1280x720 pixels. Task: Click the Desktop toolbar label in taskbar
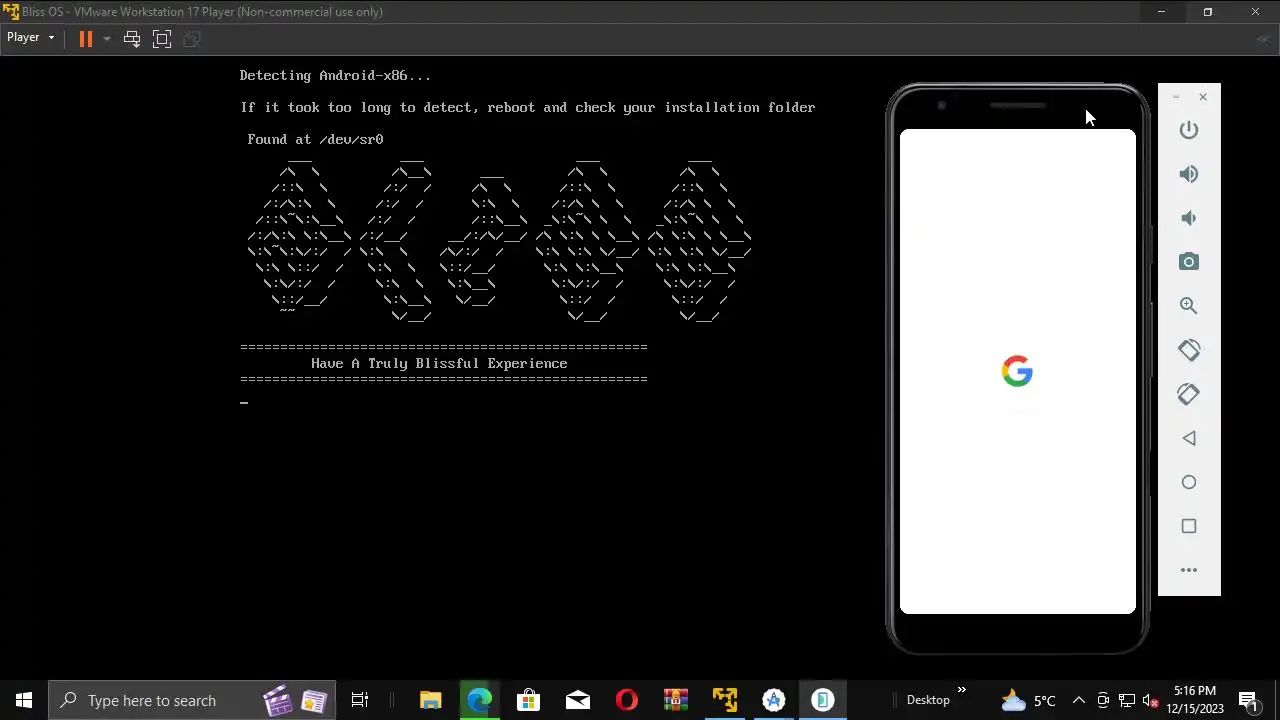928,700
